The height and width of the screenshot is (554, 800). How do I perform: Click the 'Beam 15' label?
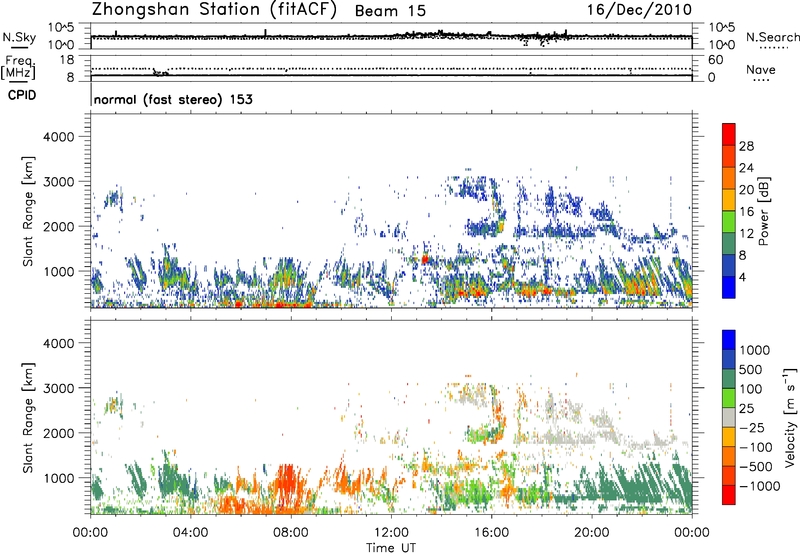(390, 11)
